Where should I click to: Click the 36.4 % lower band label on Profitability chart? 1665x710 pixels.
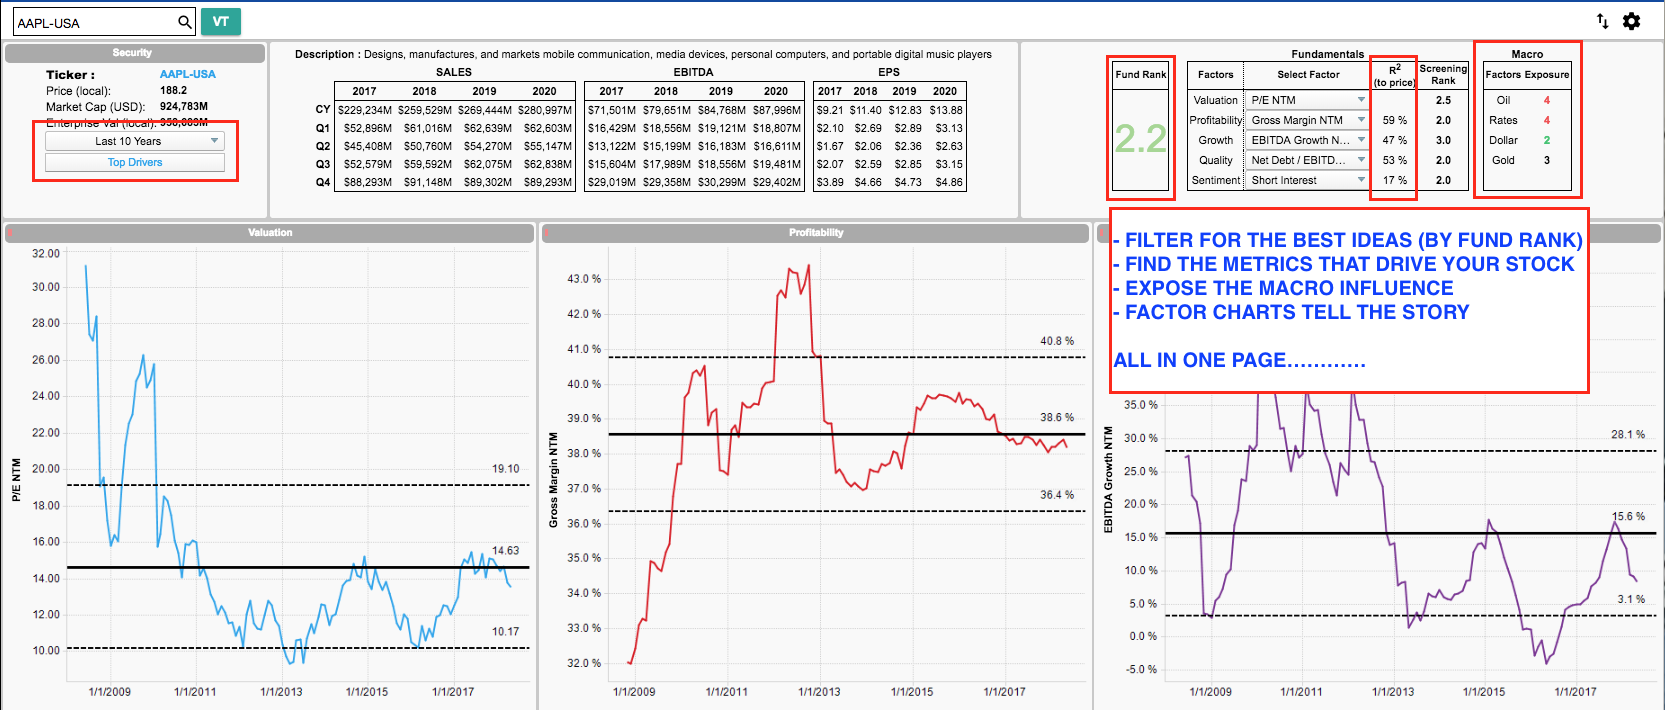1057,495
